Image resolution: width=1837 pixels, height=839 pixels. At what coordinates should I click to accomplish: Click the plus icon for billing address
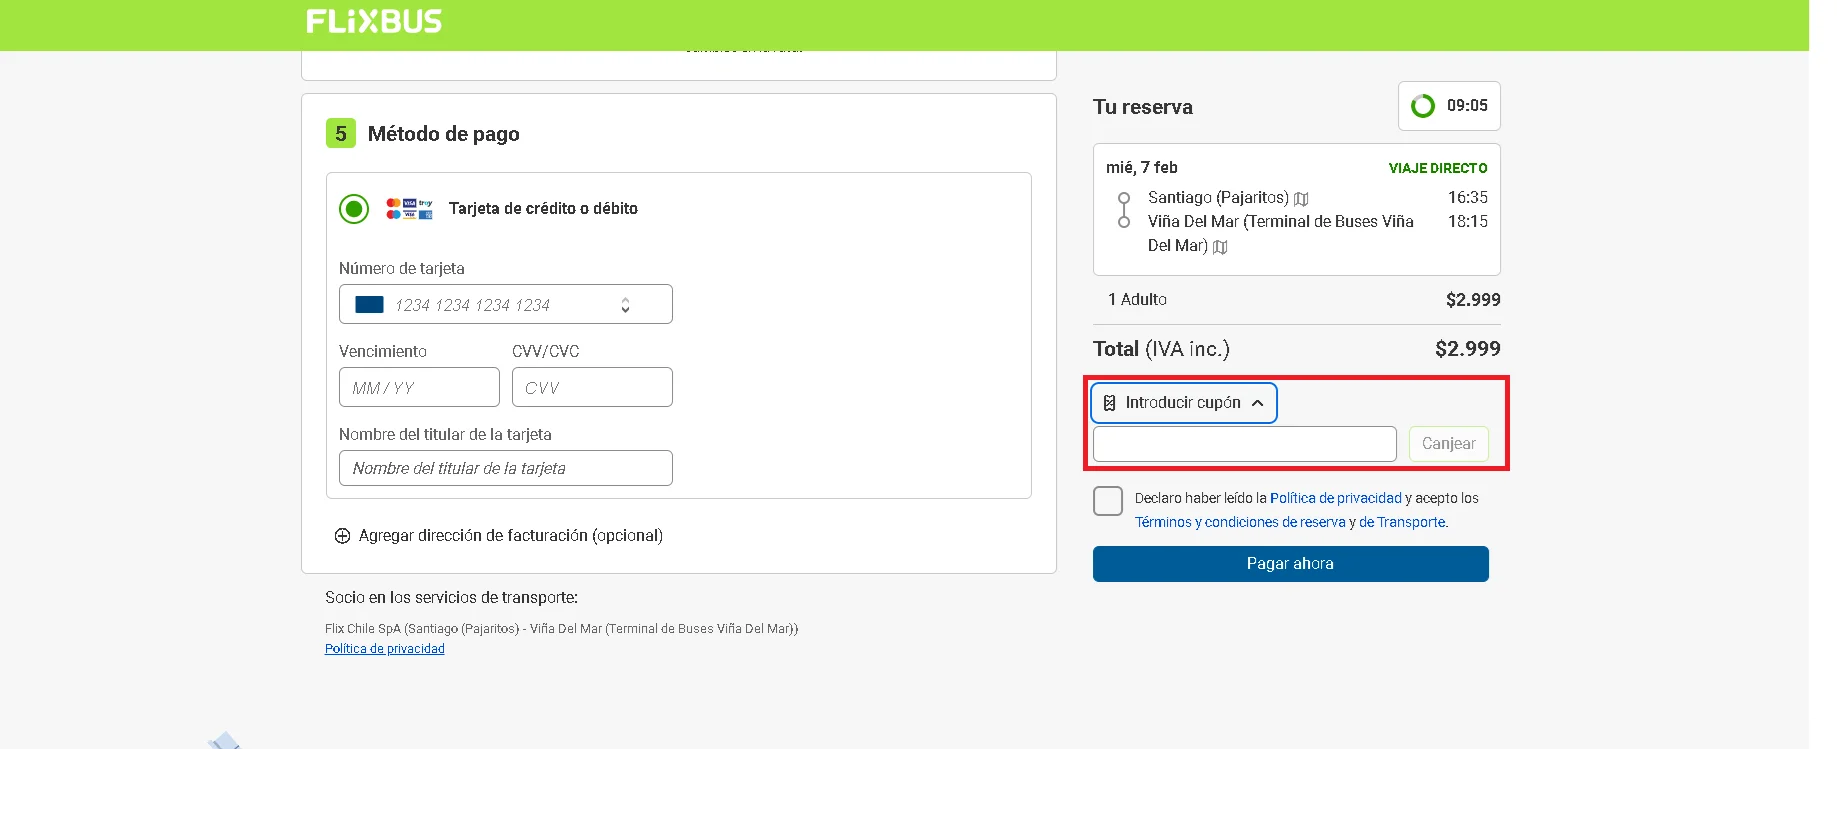click(342, 536)
